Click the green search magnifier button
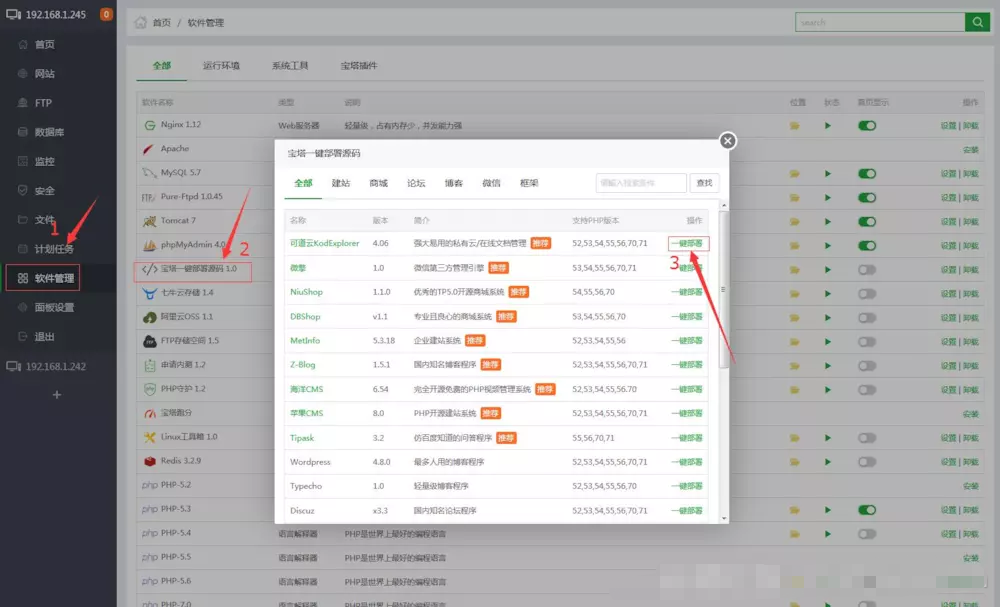This screenshot has width=1000, height=607. [977, 22]
